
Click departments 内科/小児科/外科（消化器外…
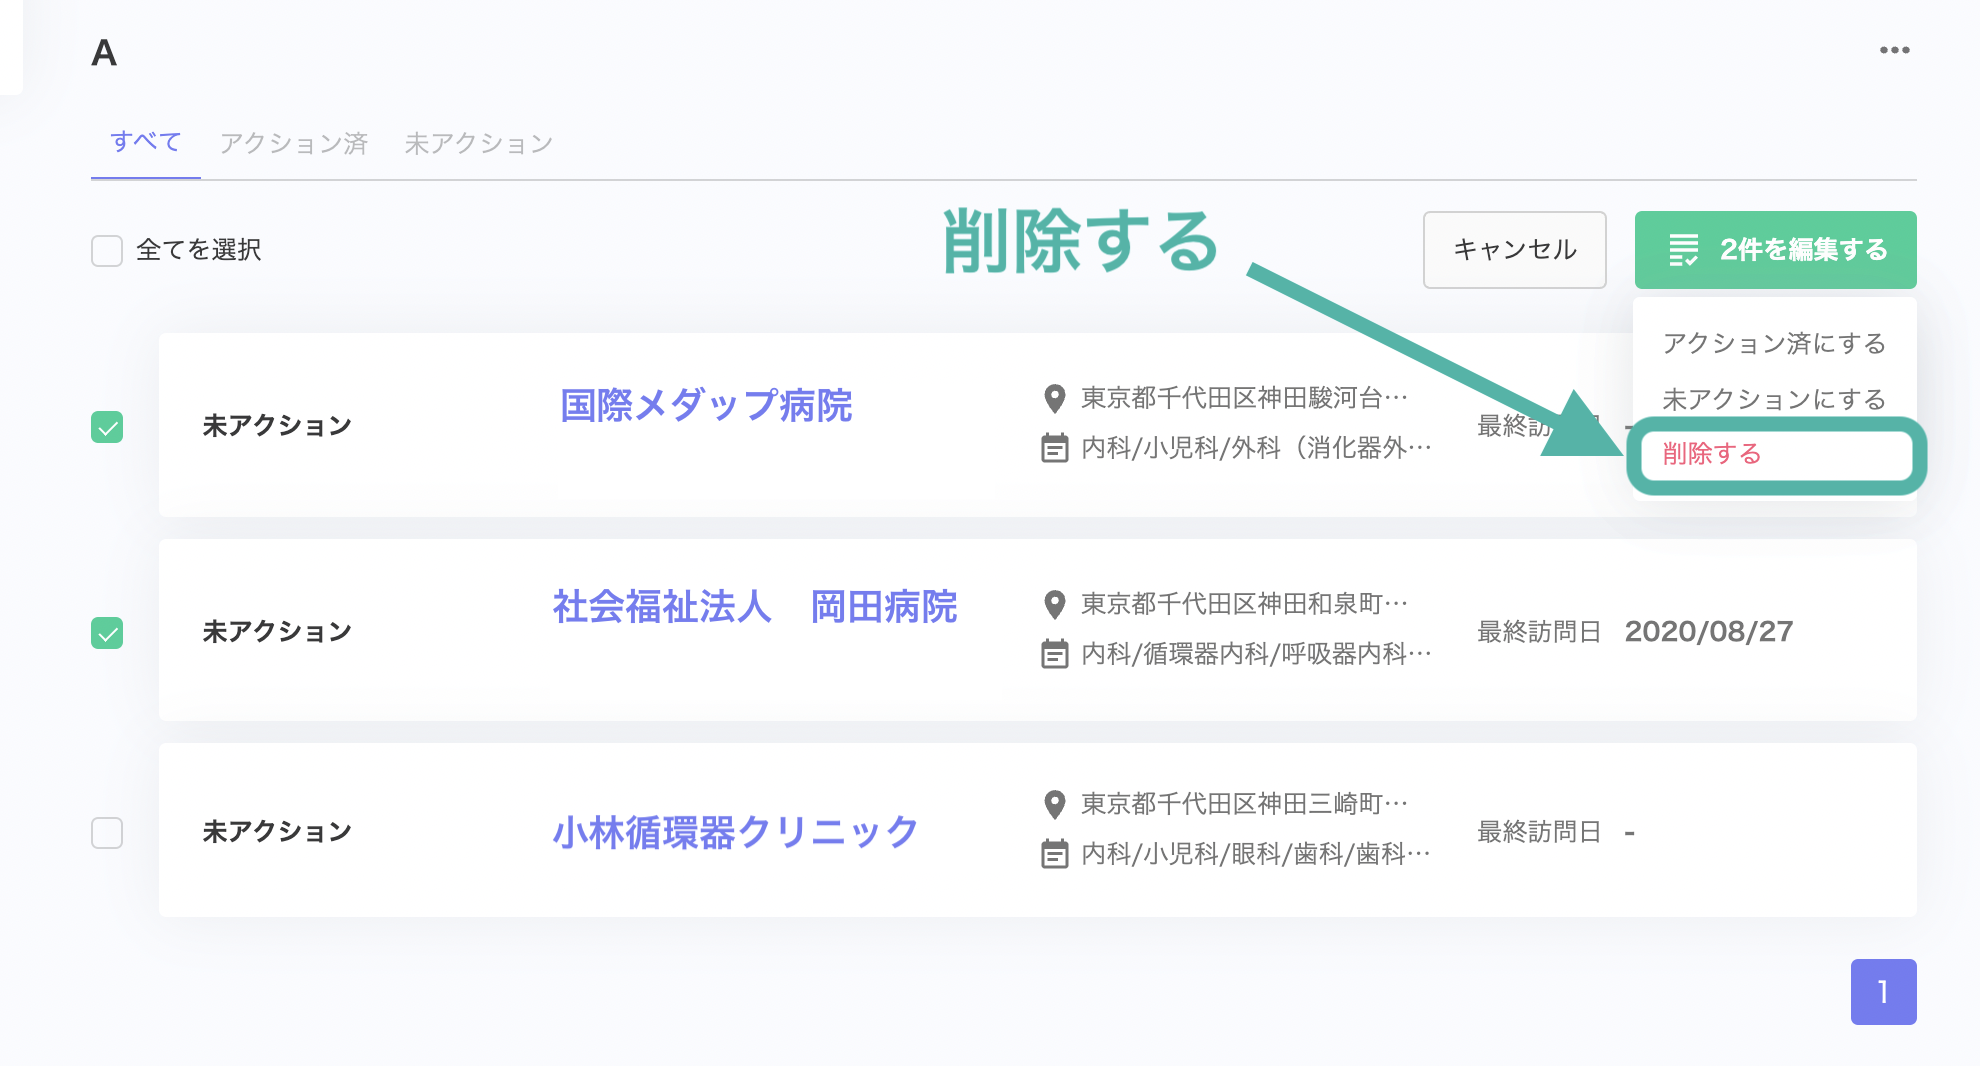[x=1256, y=448]
